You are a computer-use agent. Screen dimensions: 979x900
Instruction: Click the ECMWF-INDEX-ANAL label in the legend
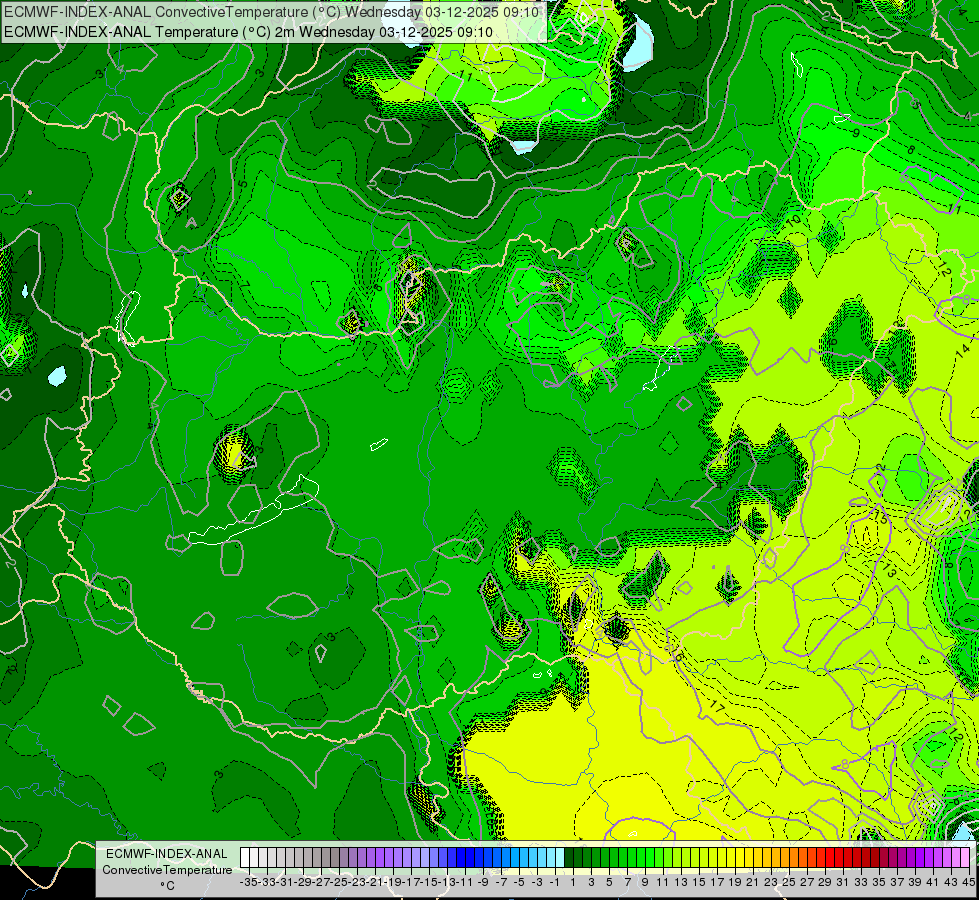pos(167,854)
